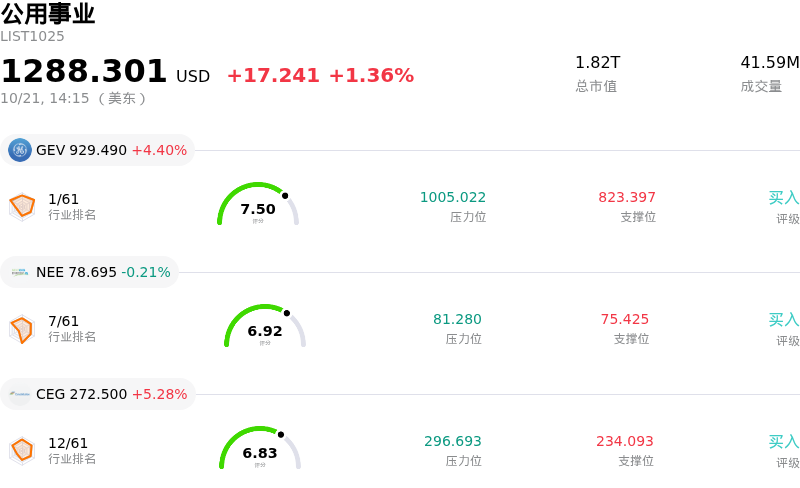Click NEE resistance level 81.280

pyautogui.click(x=457, y=319)
